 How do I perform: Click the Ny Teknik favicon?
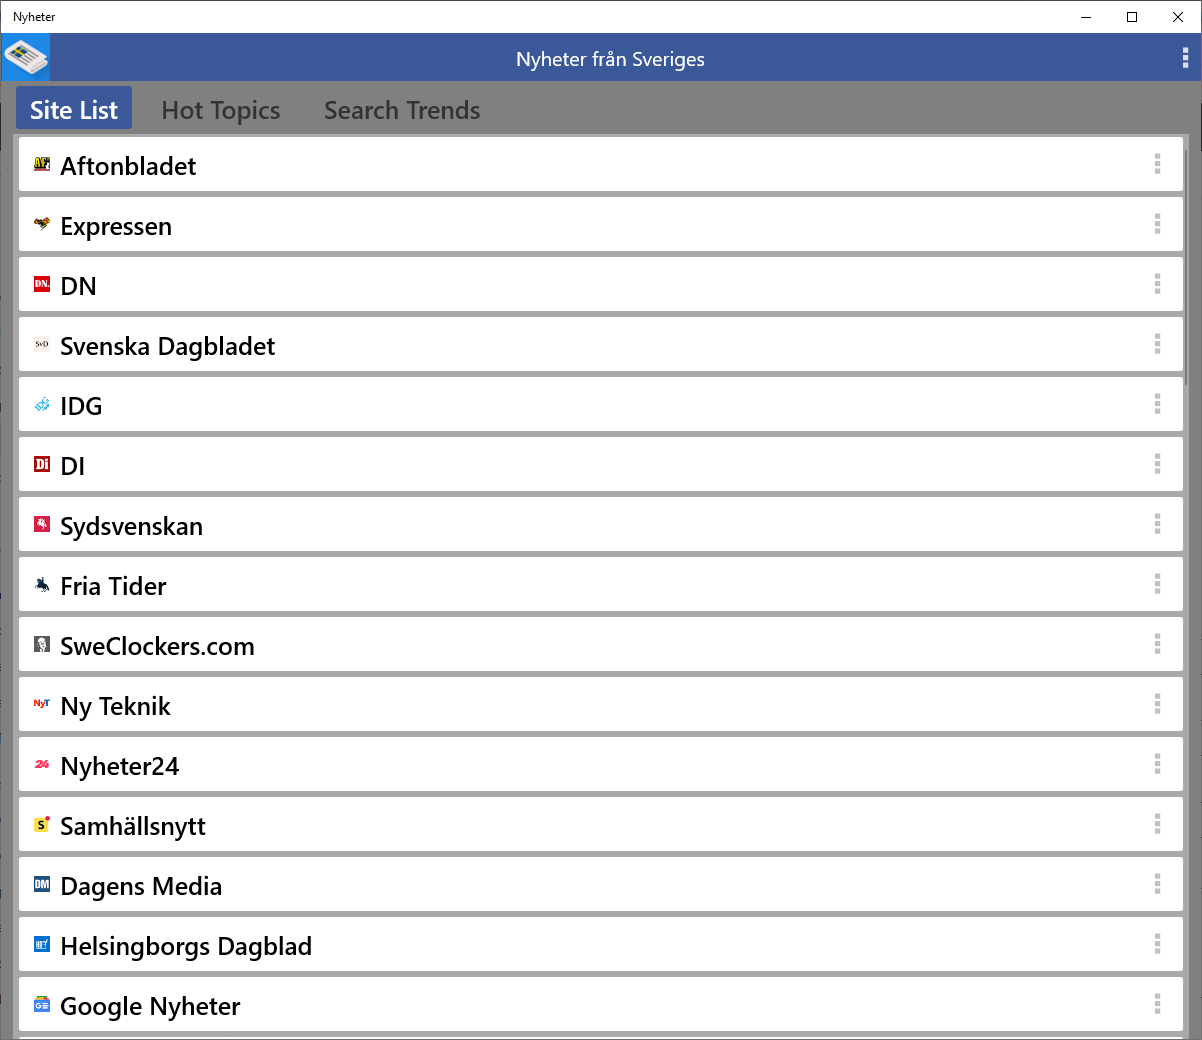tap(42, 704)
